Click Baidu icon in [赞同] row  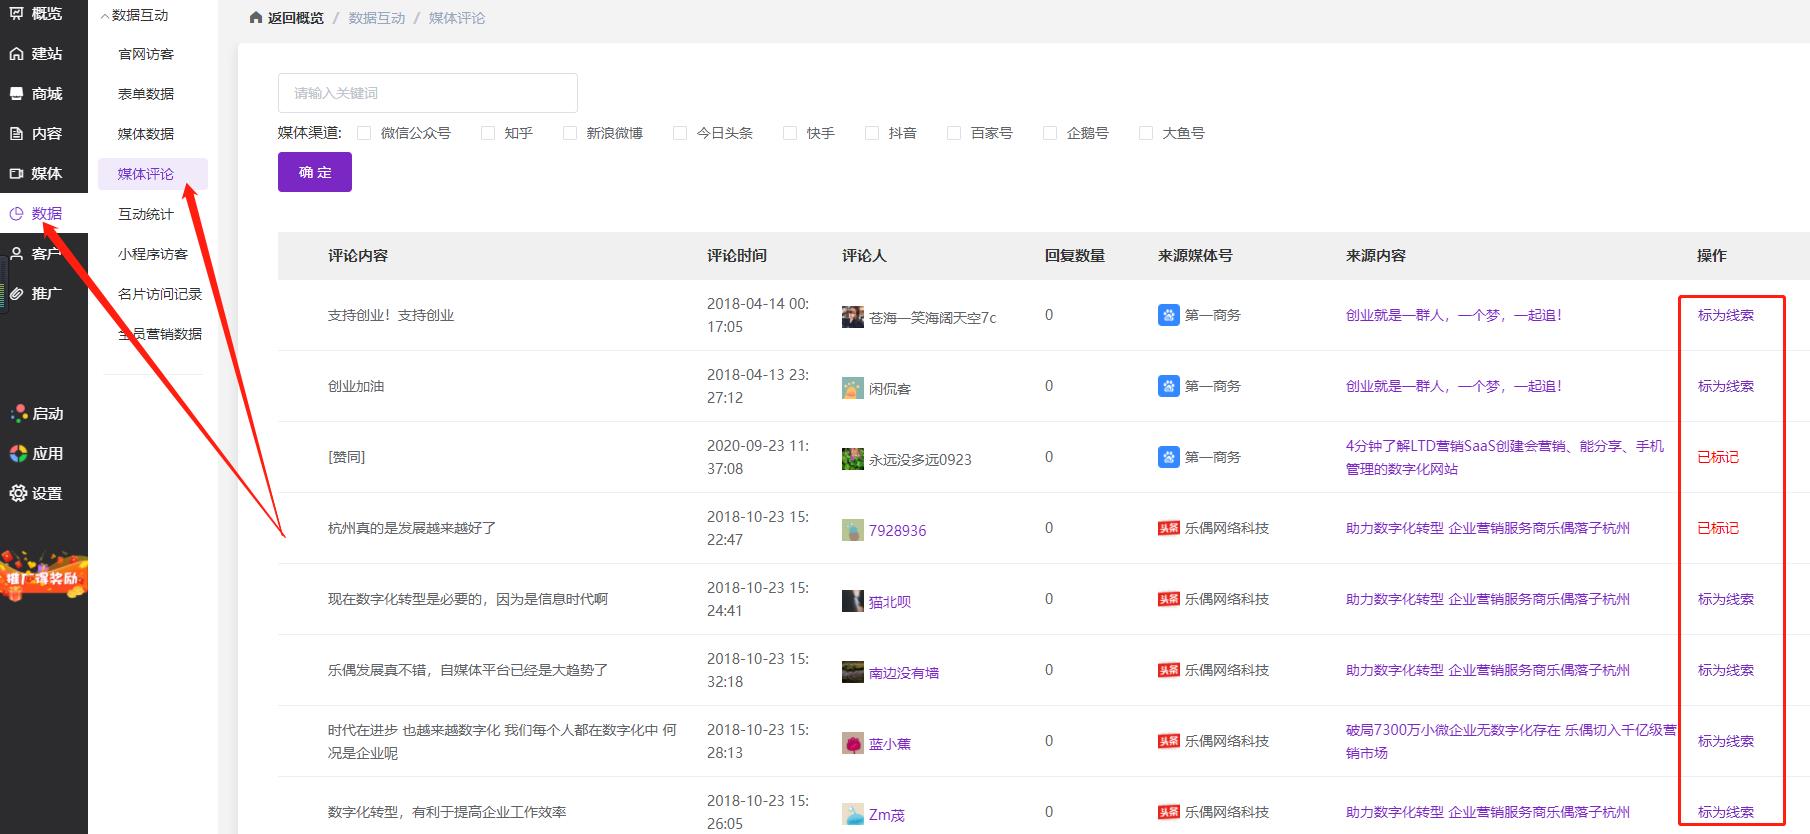coord(1169,458)
